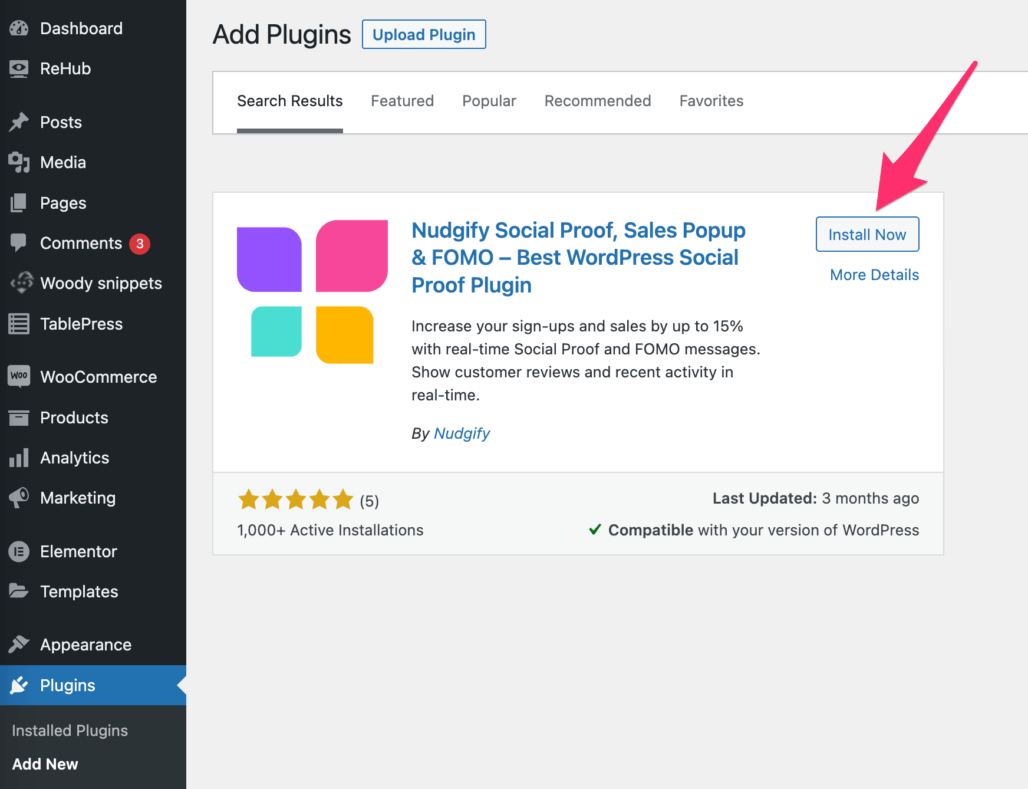
Task: Select Add New plugins submenu
Action: pyautogui.click(x=45, y=764)
